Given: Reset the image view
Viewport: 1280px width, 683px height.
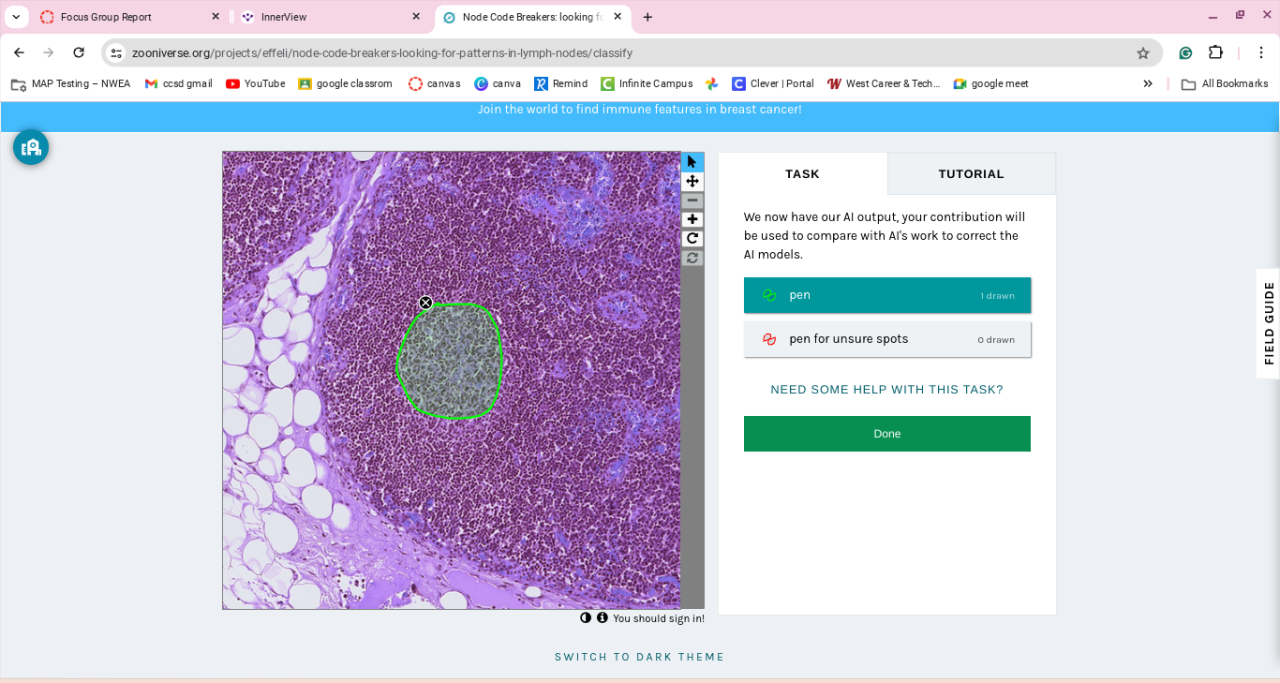Looking at the screenshot, I should tap(692, 258).
